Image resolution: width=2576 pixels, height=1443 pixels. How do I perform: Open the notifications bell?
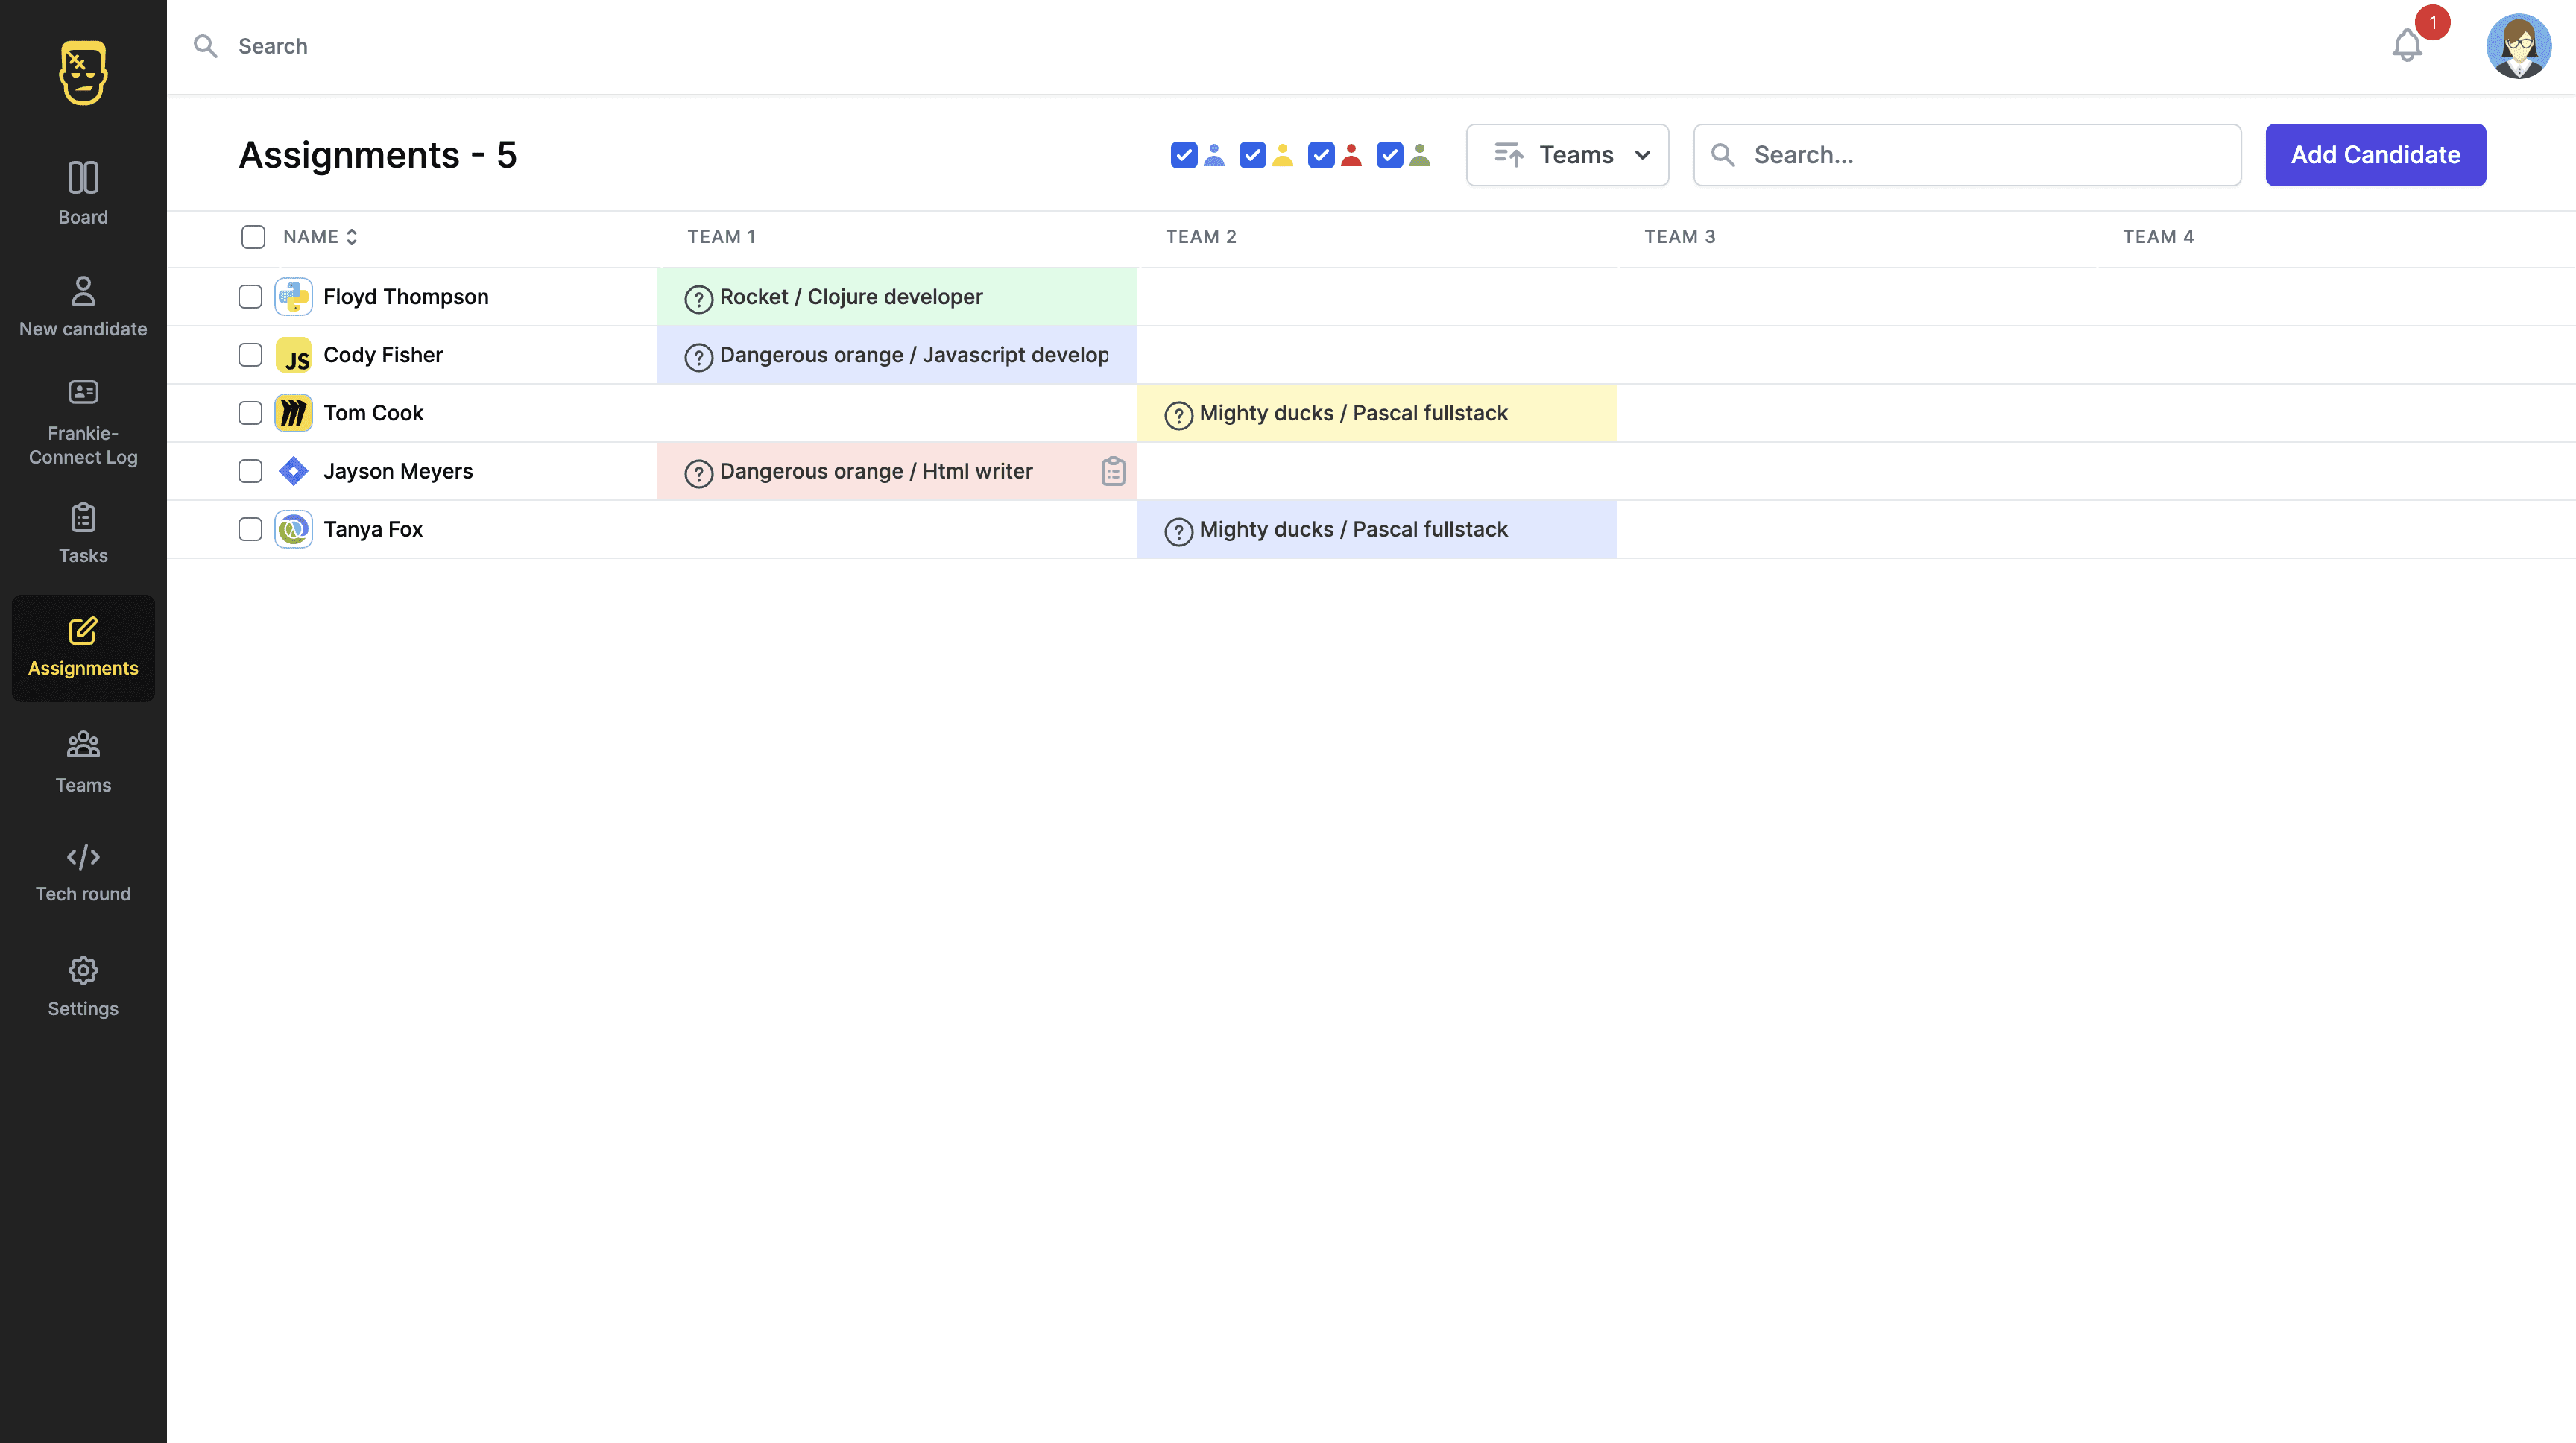pos(2407,46)
